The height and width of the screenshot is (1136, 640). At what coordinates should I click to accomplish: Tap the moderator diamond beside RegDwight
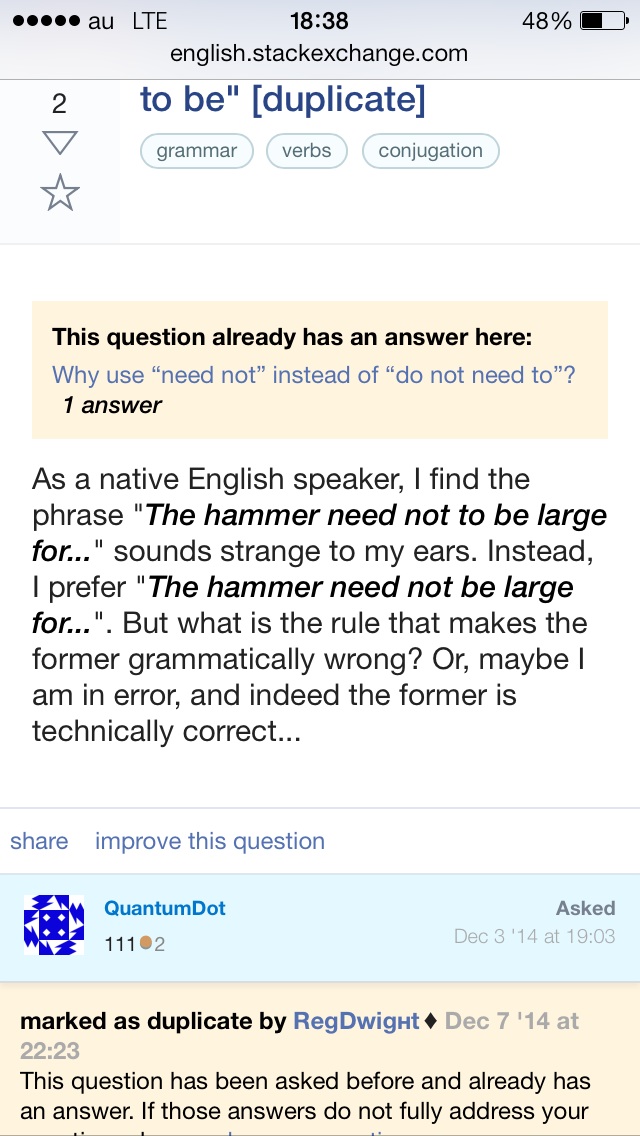point(431,1021)
